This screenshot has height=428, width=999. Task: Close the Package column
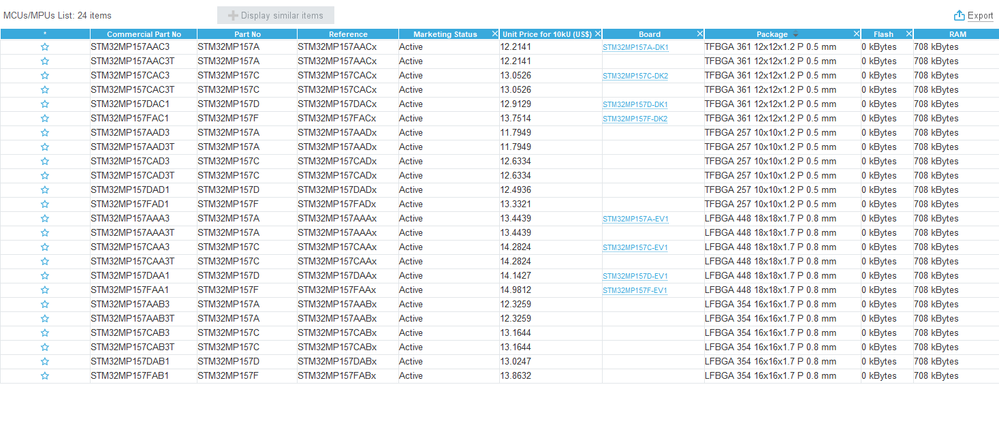tap(856, 34)
